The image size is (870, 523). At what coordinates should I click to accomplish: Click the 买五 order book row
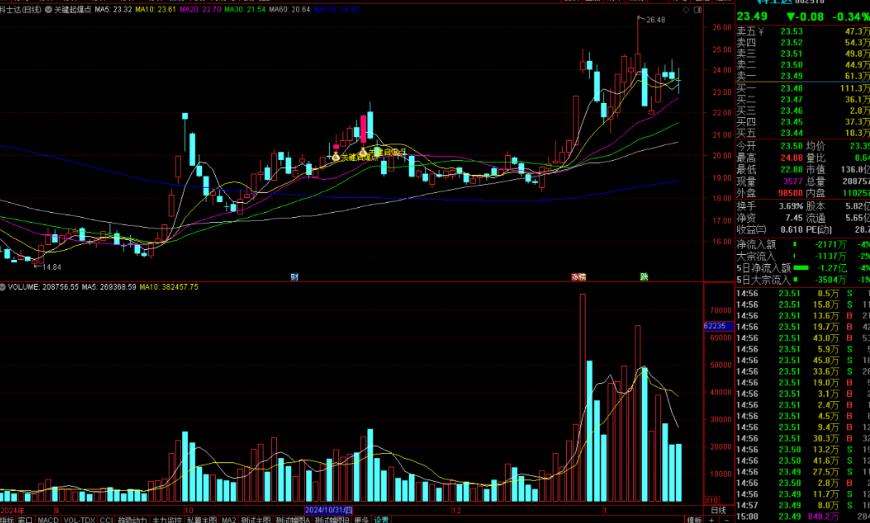point(803,133)
